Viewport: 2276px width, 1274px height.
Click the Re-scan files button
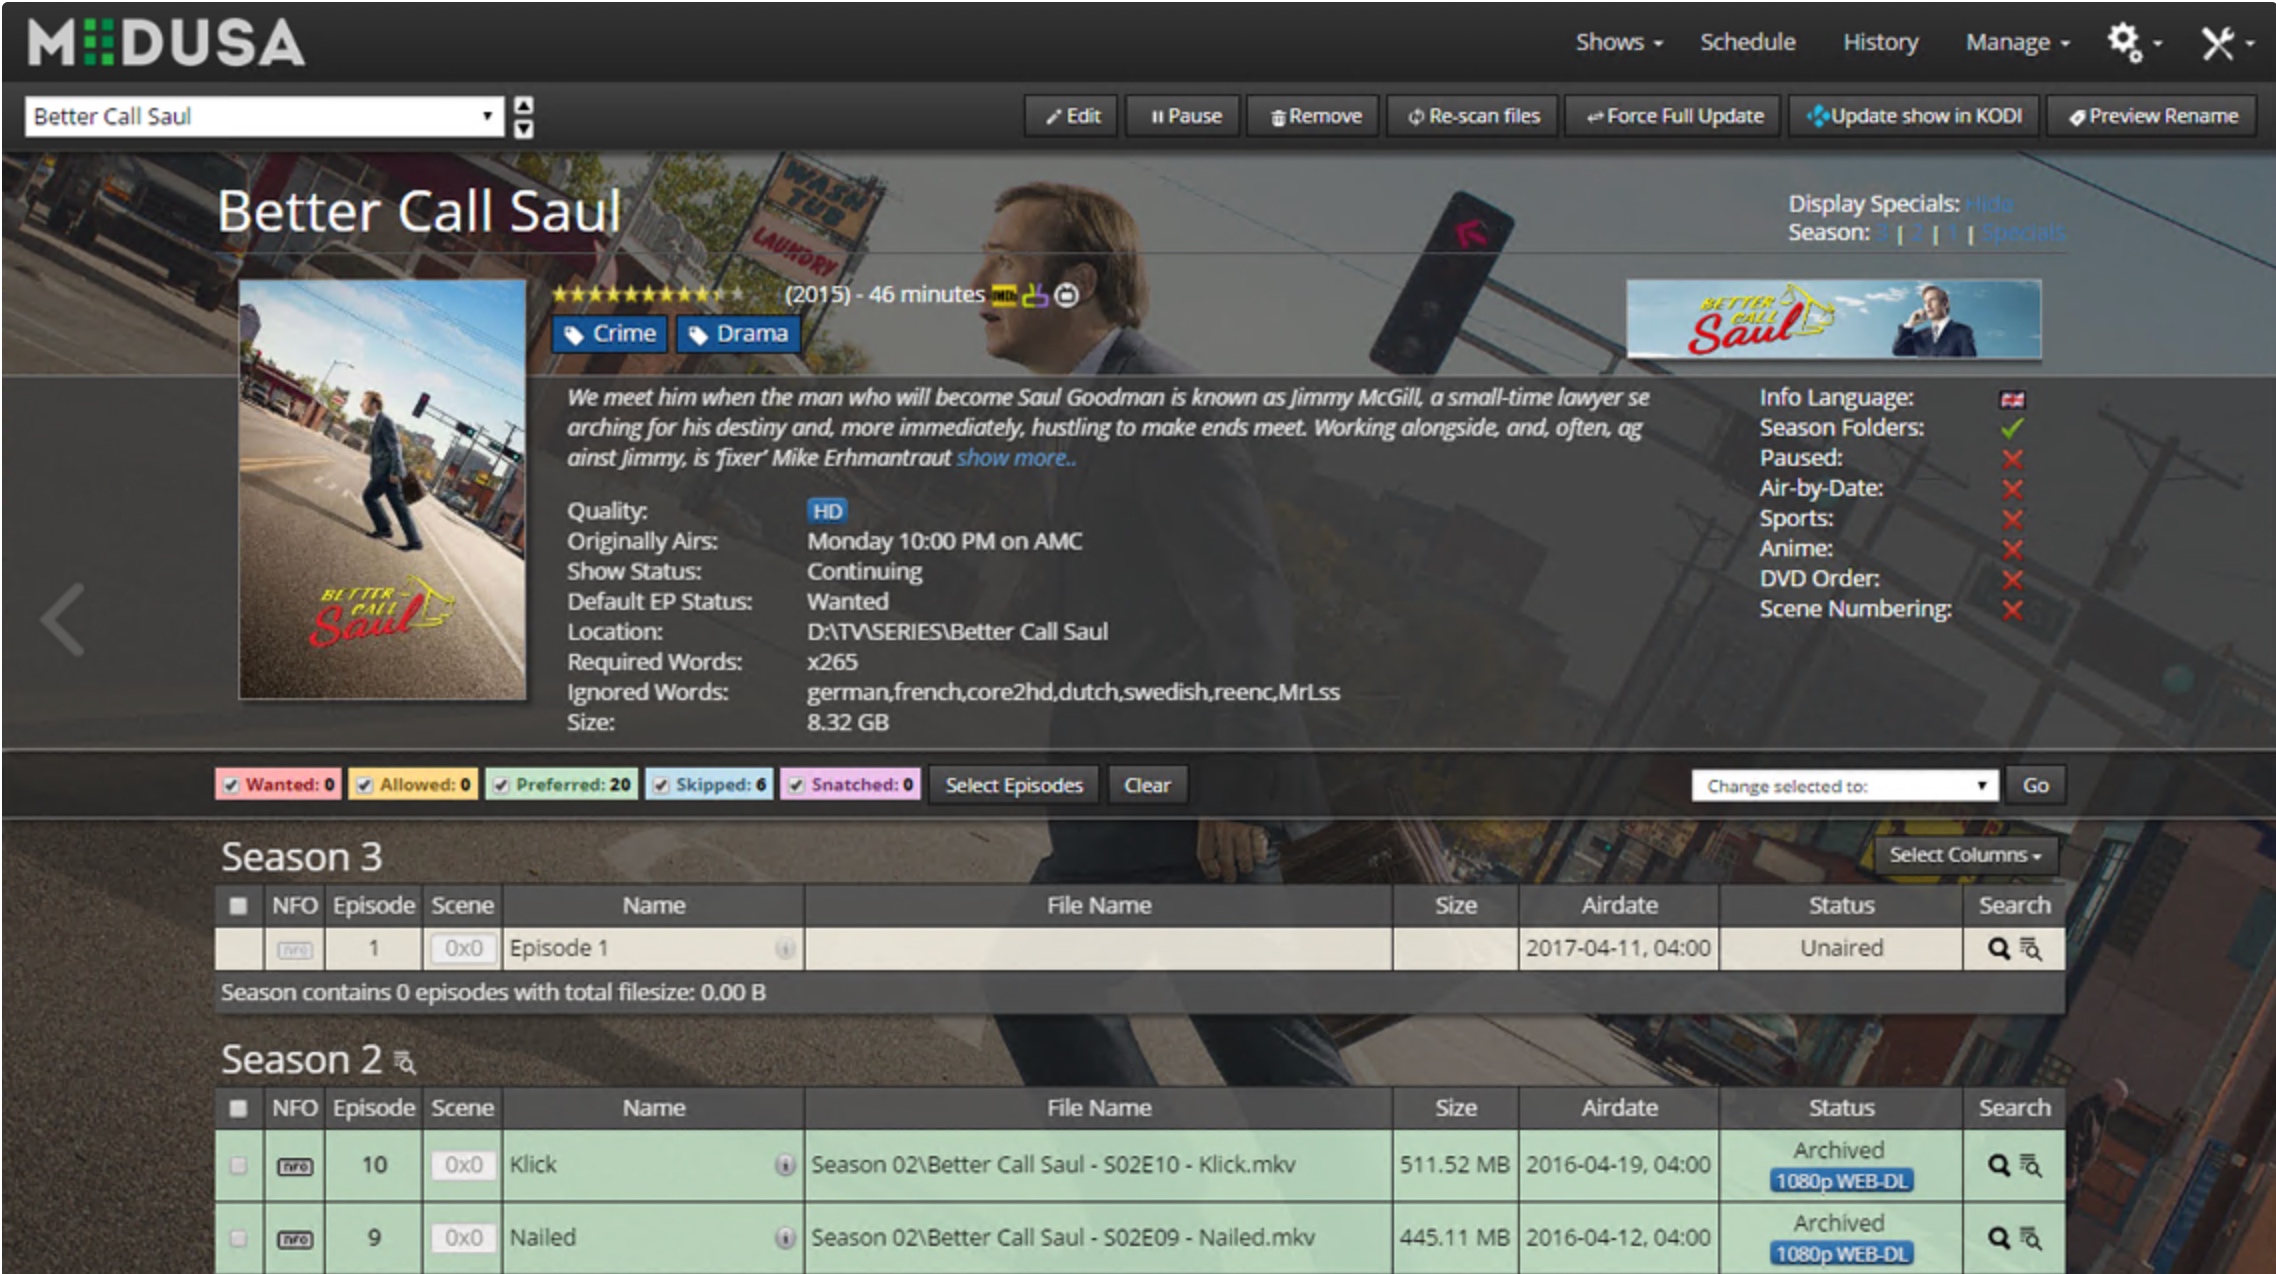coord(1473,116)
